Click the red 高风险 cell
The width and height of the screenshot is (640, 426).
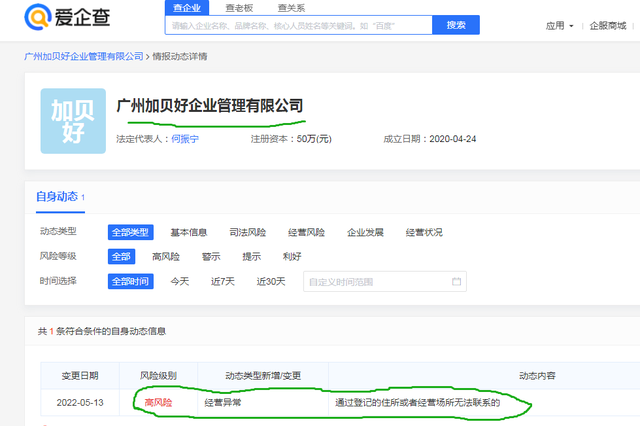(x=158, y=403)
